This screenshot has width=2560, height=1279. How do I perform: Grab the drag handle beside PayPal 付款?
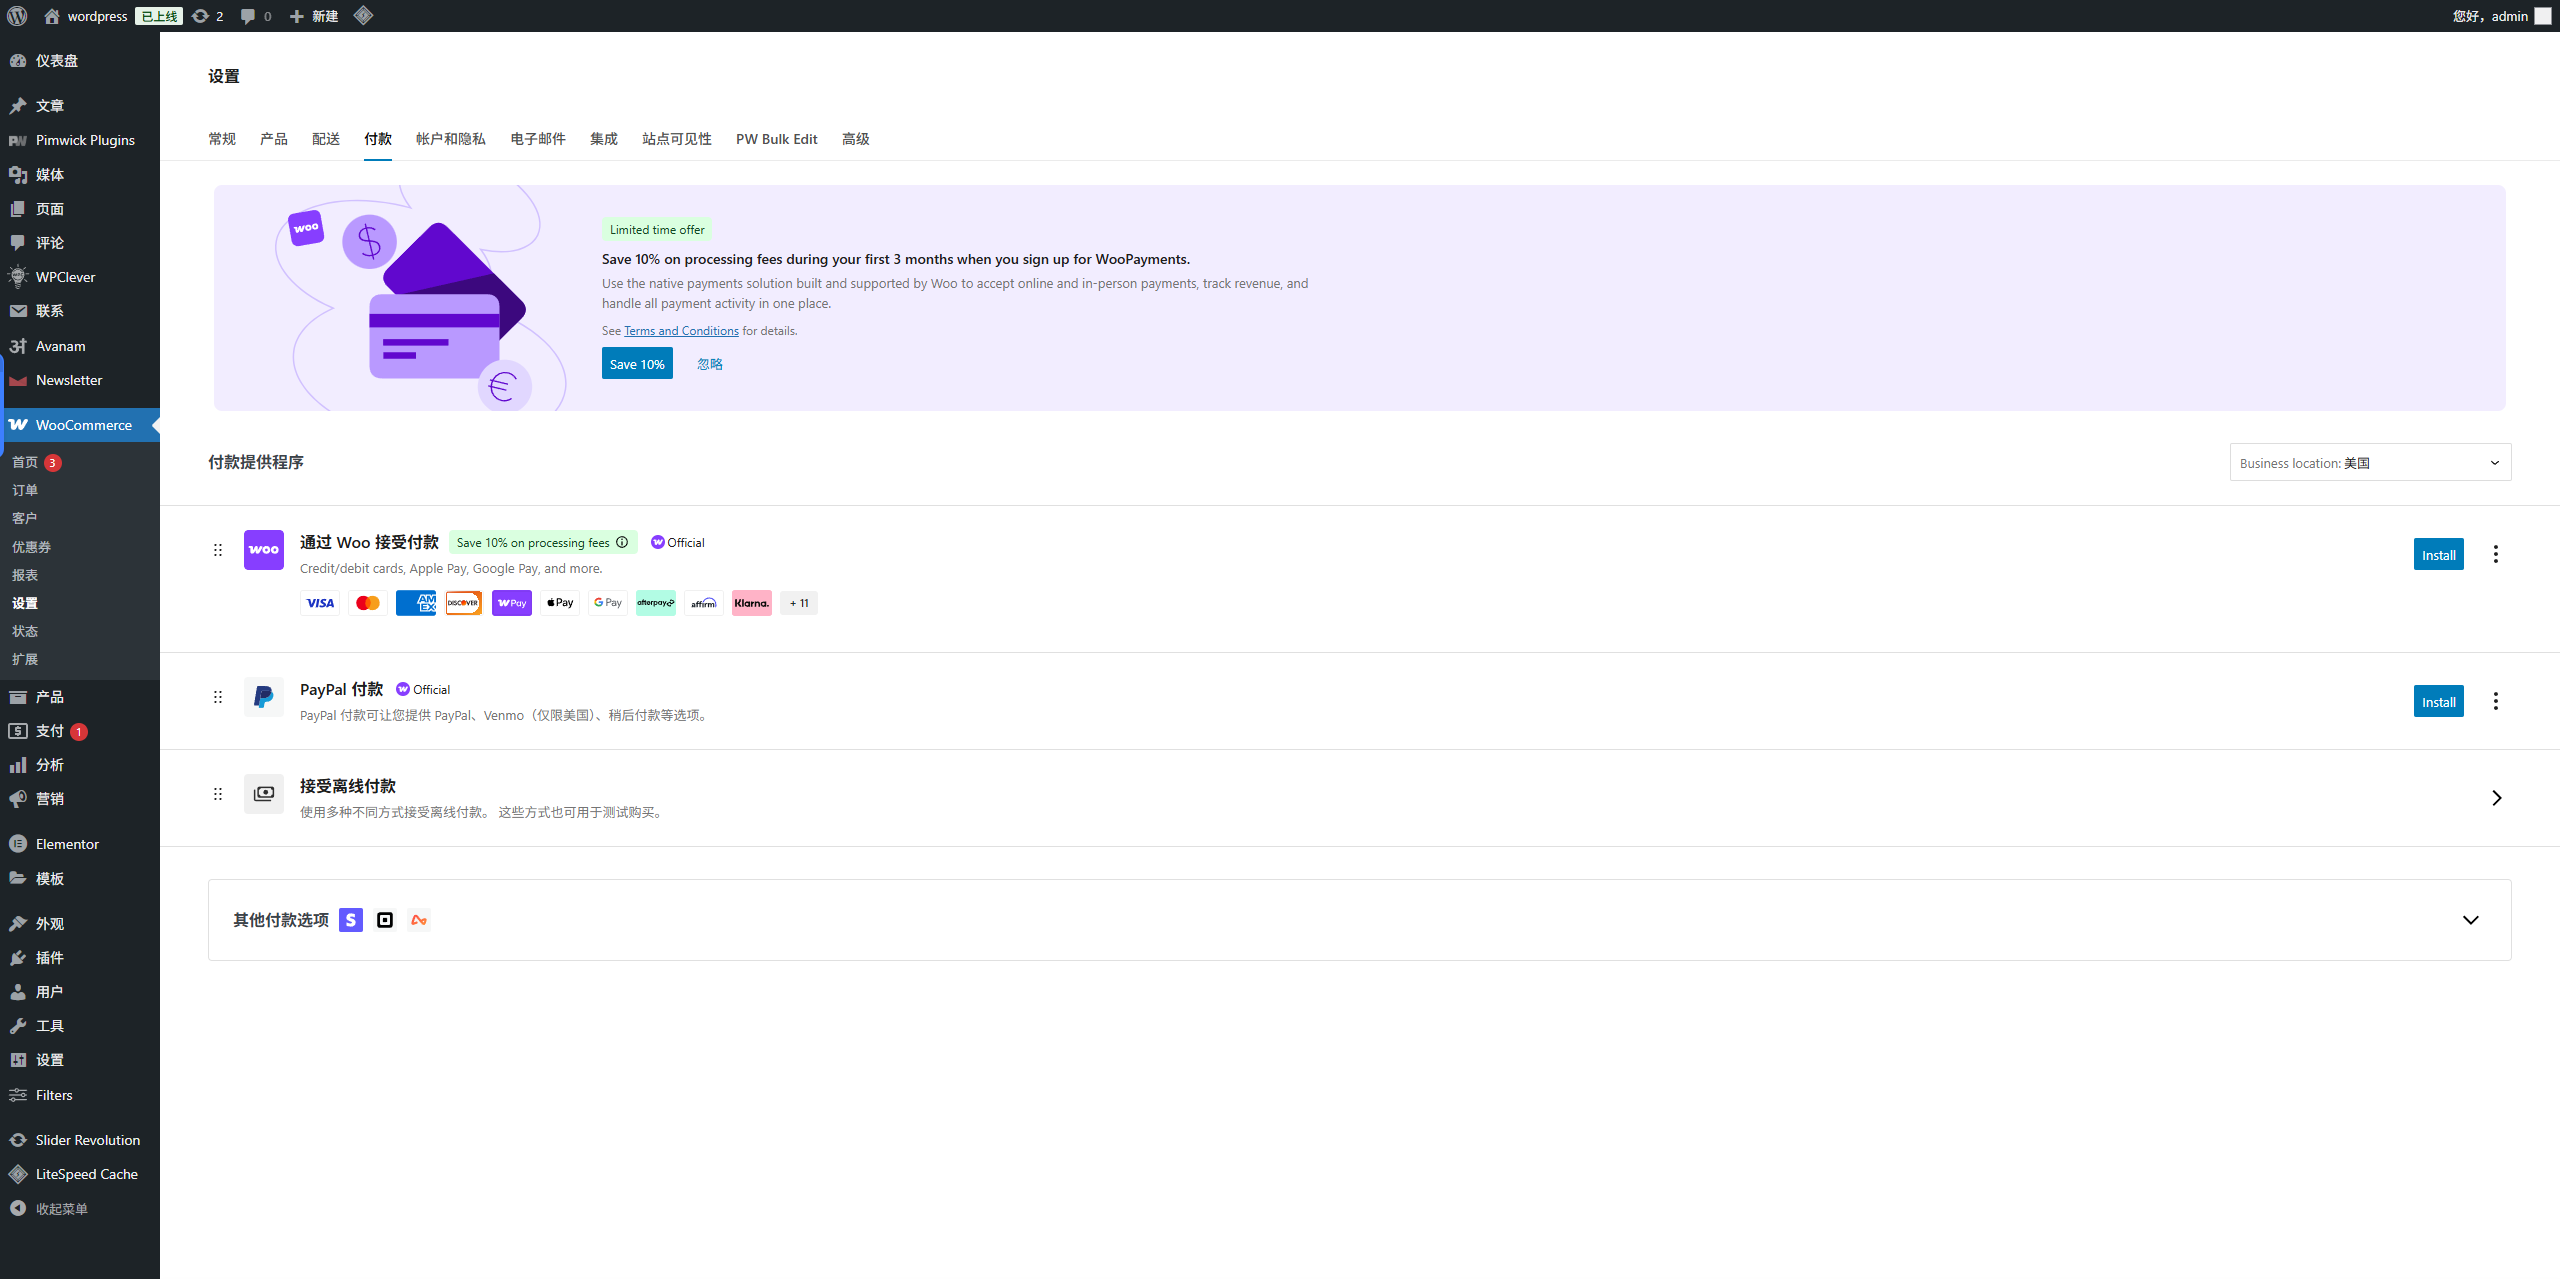coord(218,697)
